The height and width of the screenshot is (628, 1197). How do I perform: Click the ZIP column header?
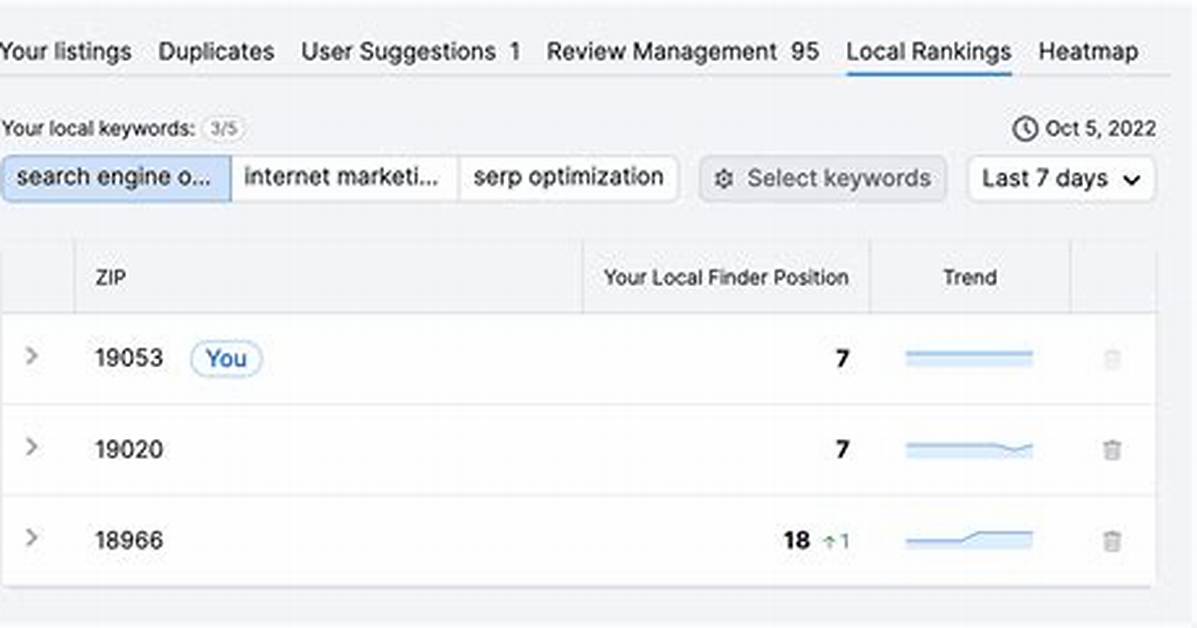point(111,277)
